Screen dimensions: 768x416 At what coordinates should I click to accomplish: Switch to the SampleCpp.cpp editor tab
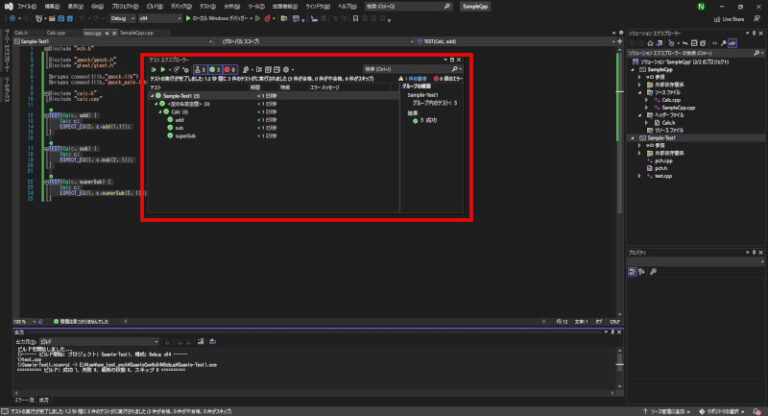137,33
